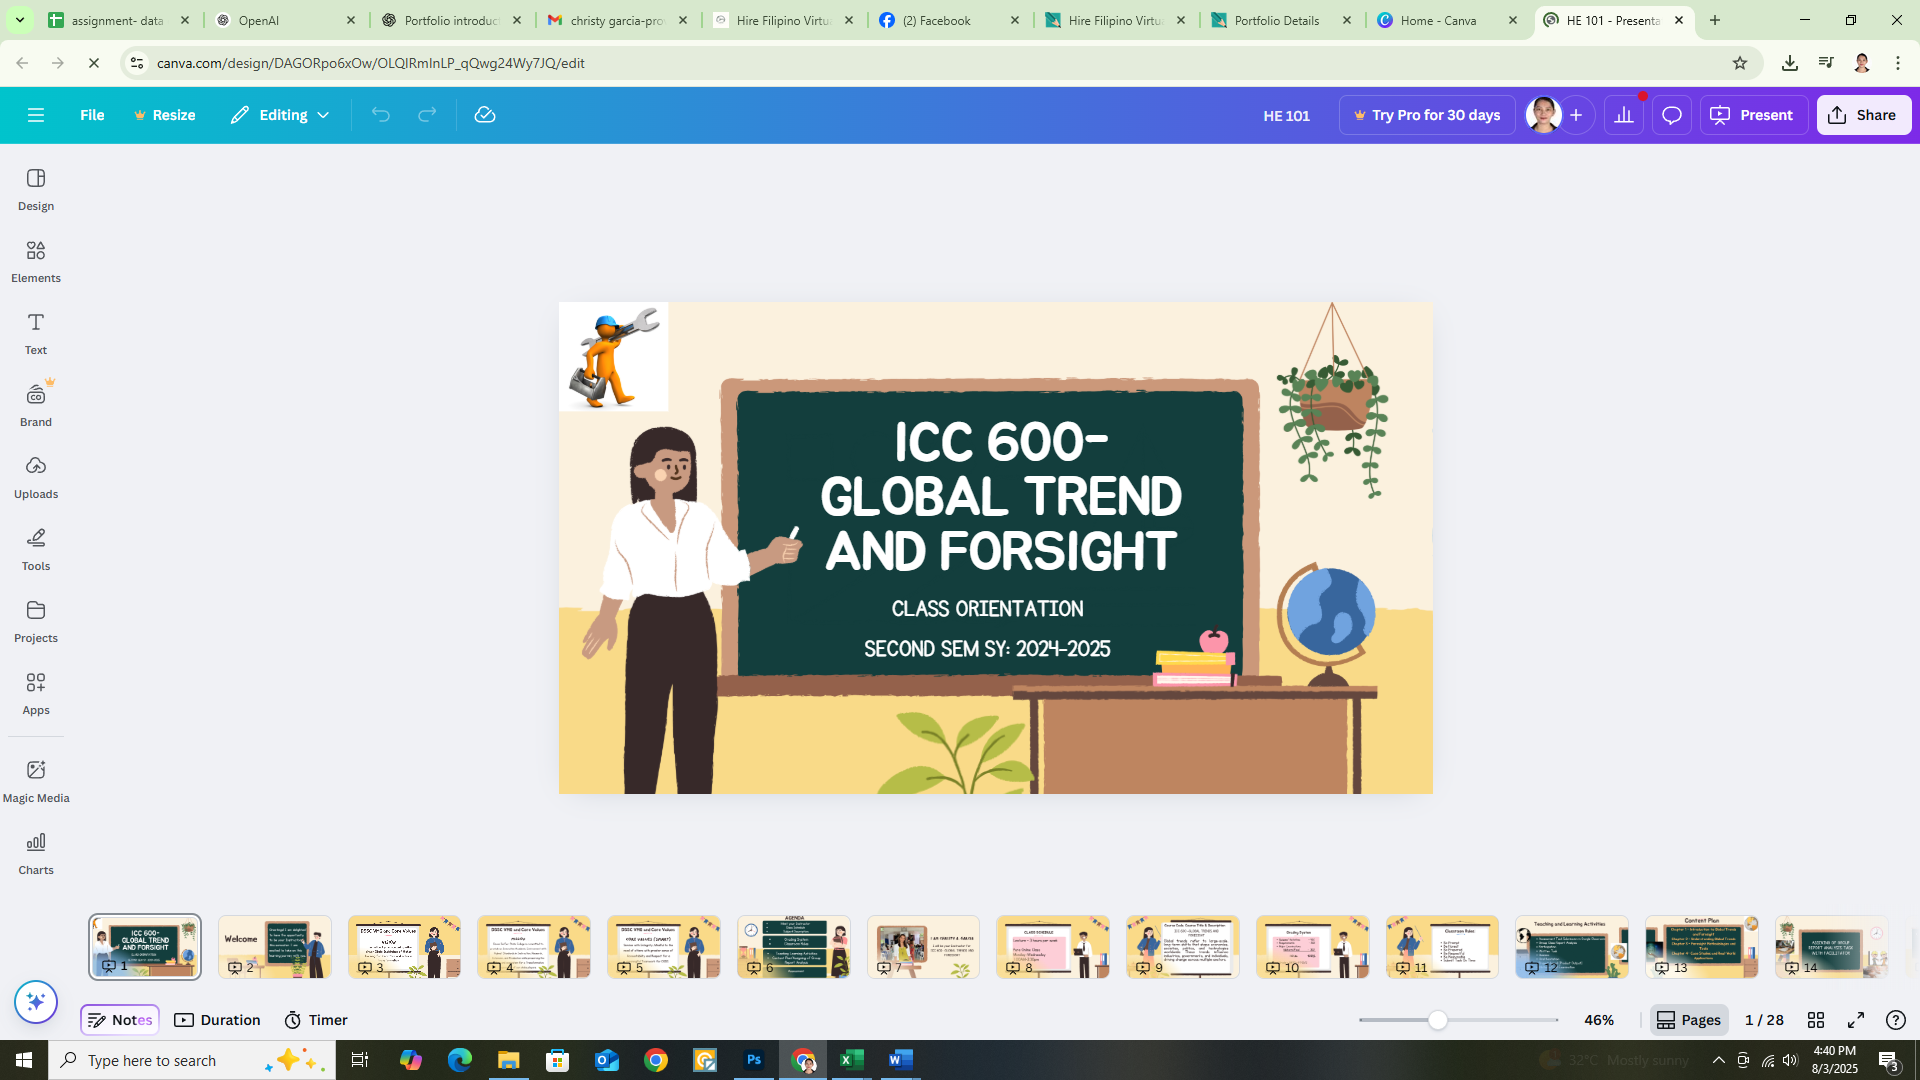This screenshot has height=1080, width=1920.
Task: Open the tab search dropdown in Chrome
Action: (19, 20)
